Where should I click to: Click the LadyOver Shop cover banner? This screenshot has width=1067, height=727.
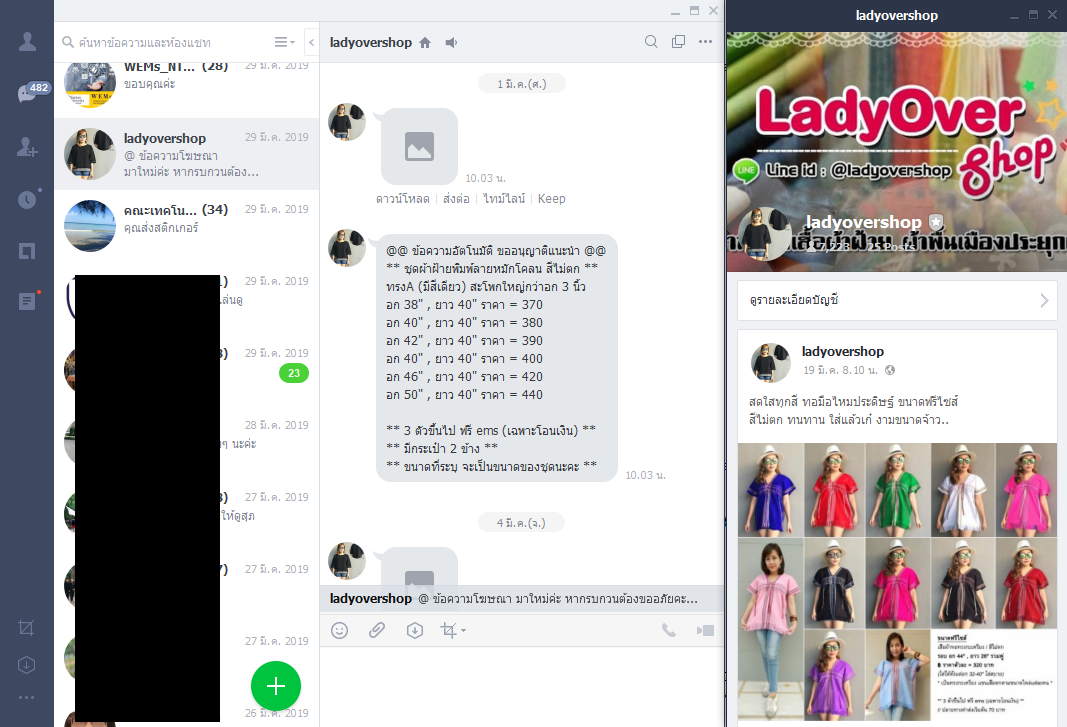tap(897, 151)
